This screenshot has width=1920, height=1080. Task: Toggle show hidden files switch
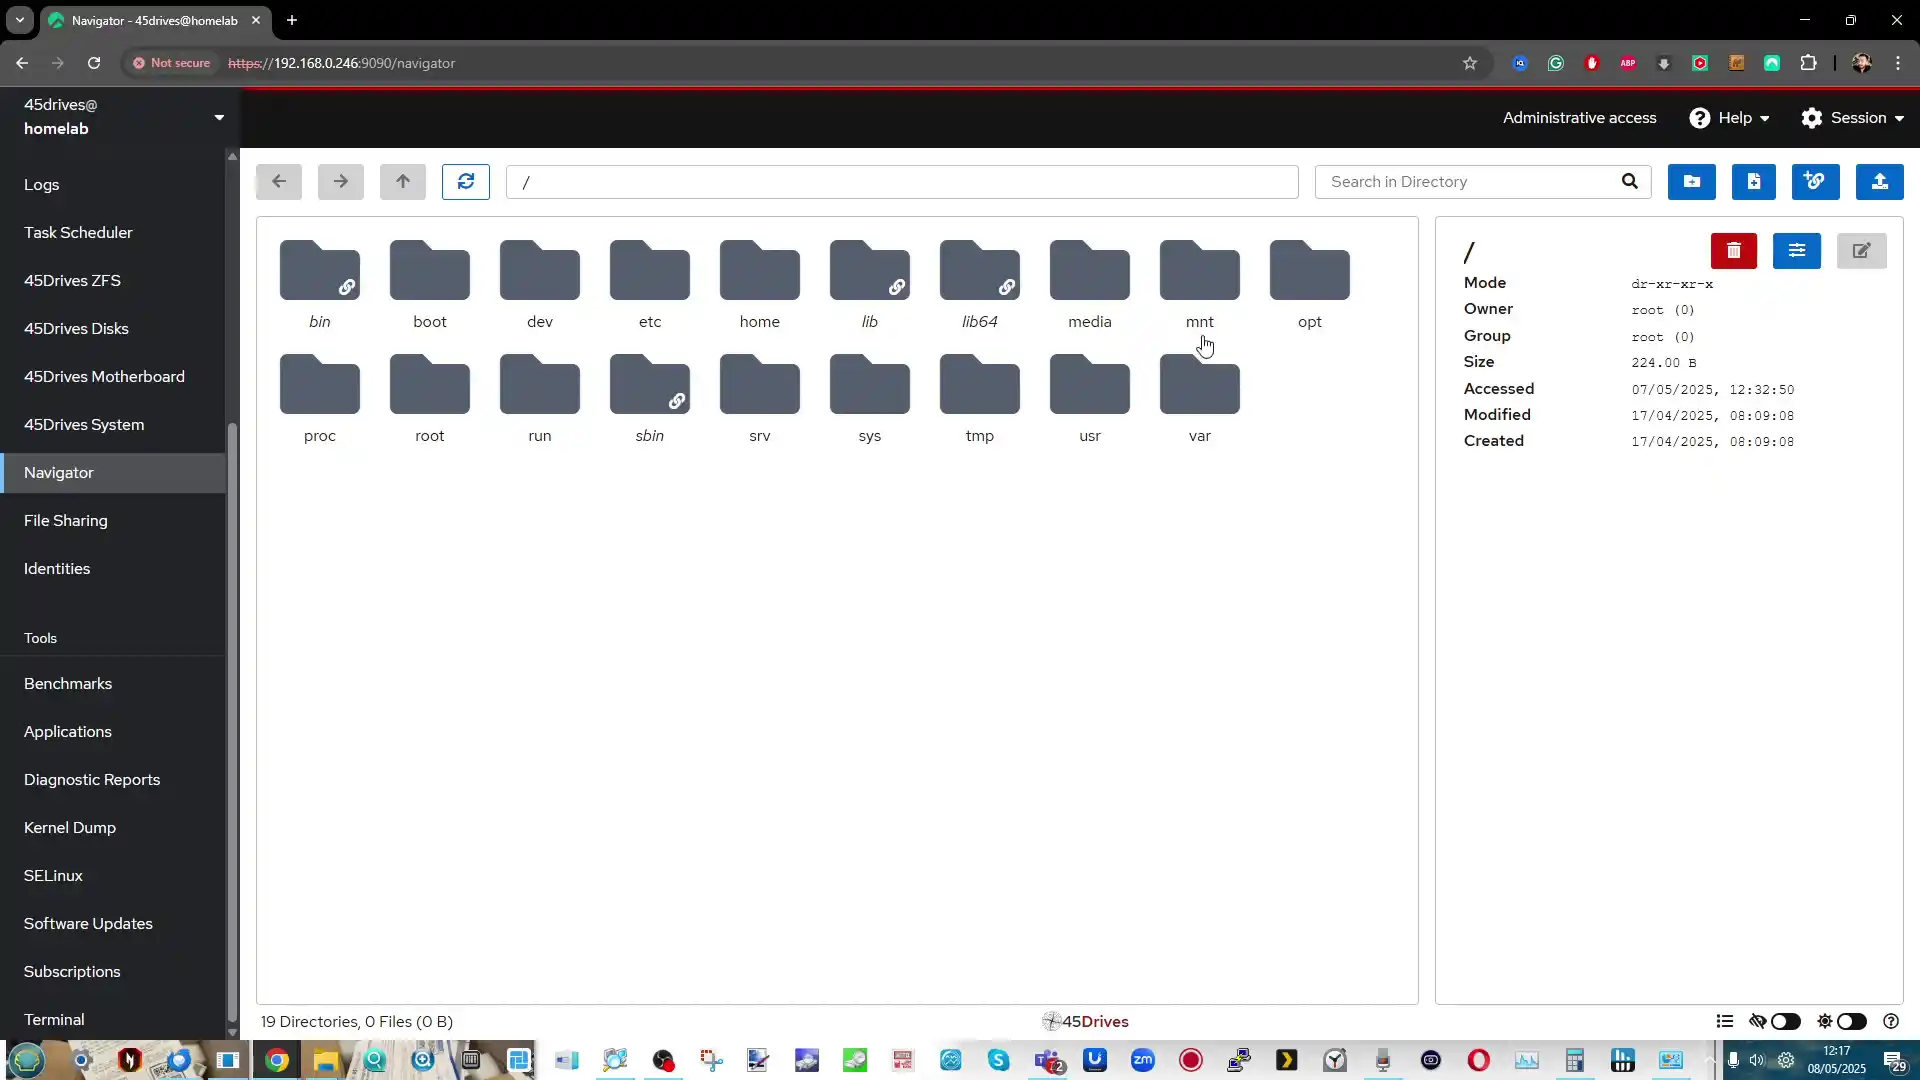click(1786, 1021)
